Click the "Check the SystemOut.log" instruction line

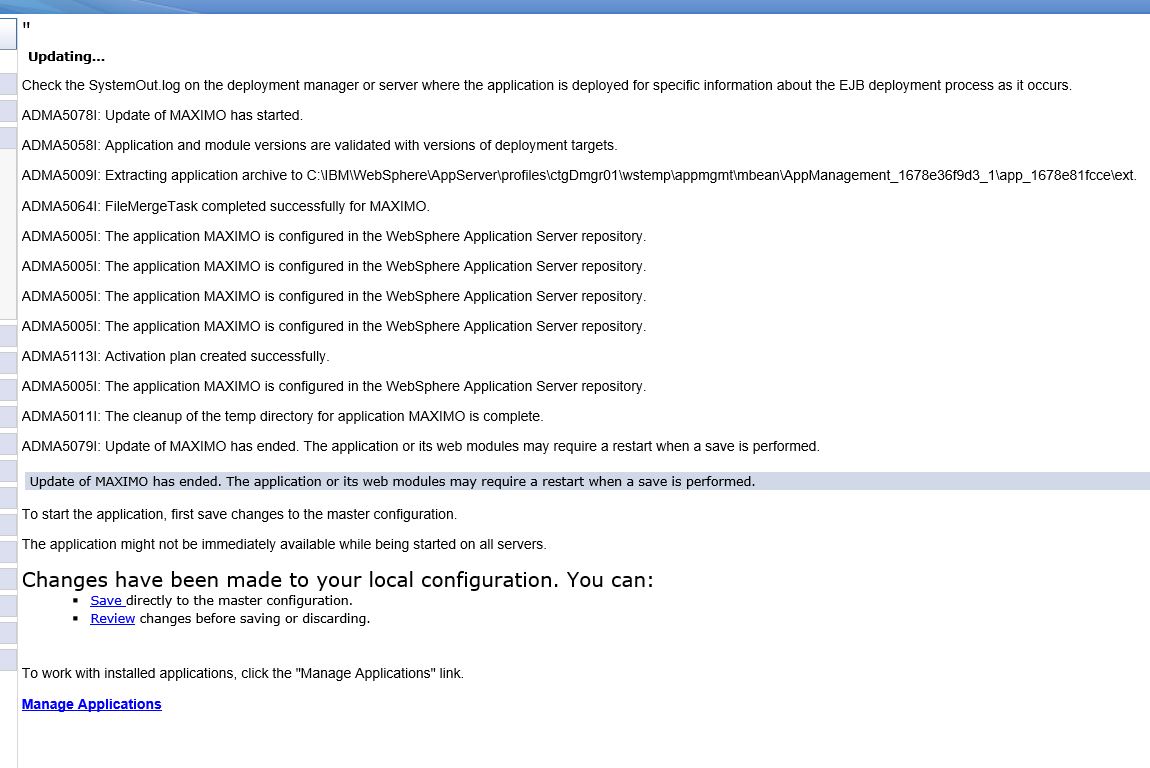point(546,86)
